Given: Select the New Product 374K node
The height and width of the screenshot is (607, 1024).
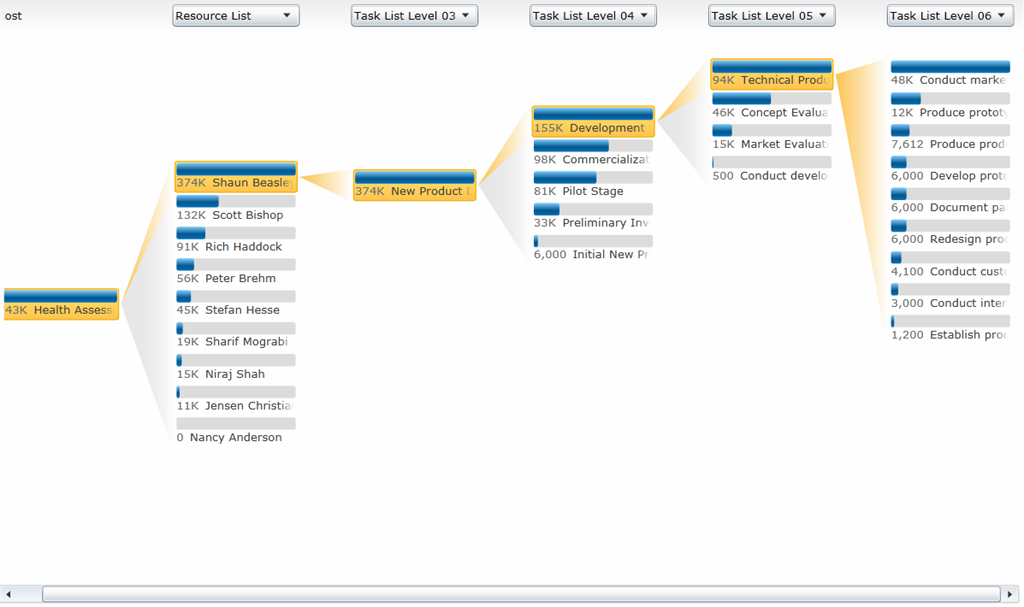Looking at the screenshot, I should pyautogui.click(x=414, y=185).
